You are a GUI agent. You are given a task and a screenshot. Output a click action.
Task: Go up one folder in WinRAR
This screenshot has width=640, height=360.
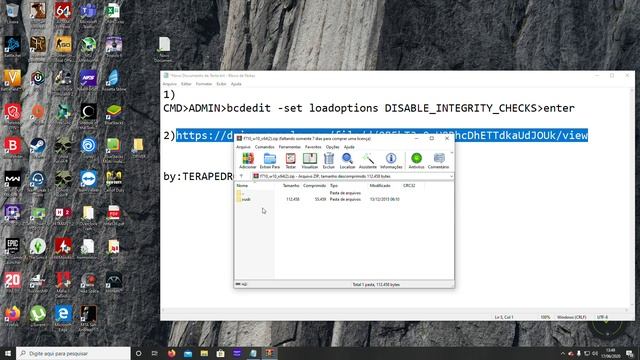point(241,176)
